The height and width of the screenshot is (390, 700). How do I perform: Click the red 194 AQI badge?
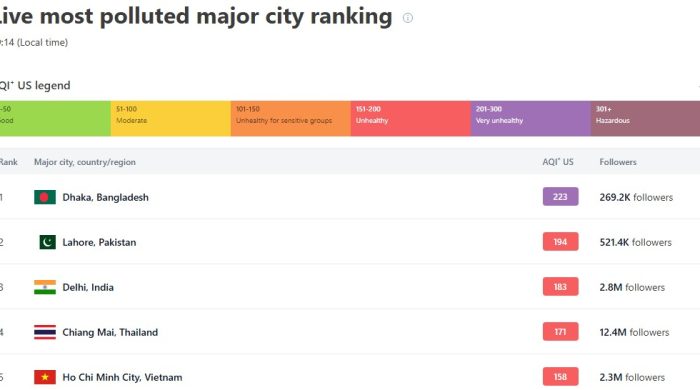tap(561, 242)
